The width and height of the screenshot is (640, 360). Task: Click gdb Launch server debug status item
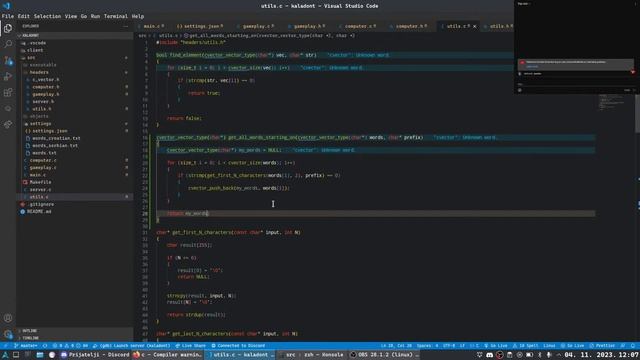pyautogui.click(x=131, y=346)
